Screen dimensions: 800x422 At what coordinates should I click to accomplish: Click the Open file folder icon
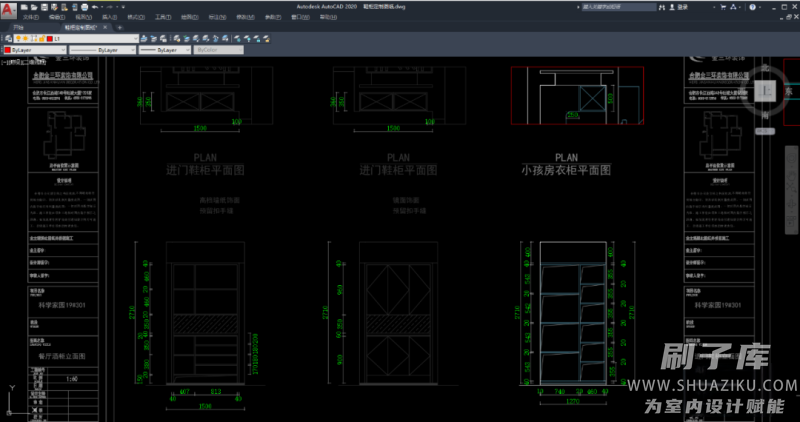point(35,6)
